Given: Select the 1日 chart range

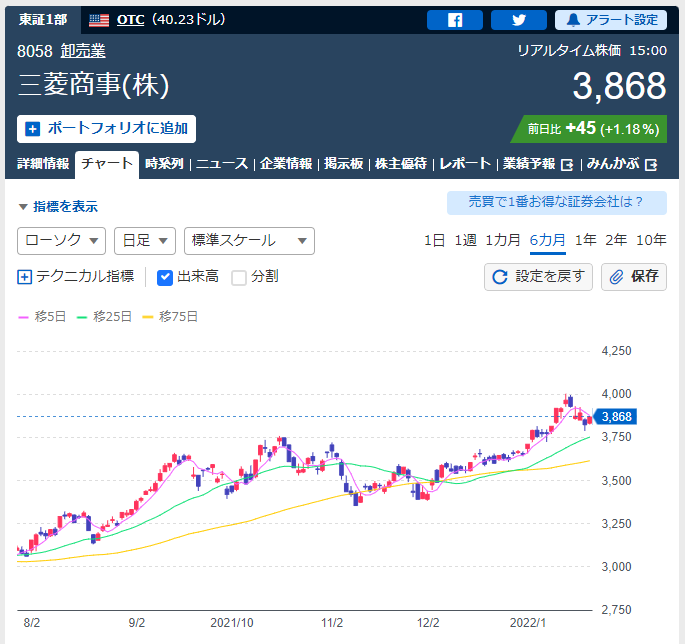Looking at the screenshot, I should point(434,240).
